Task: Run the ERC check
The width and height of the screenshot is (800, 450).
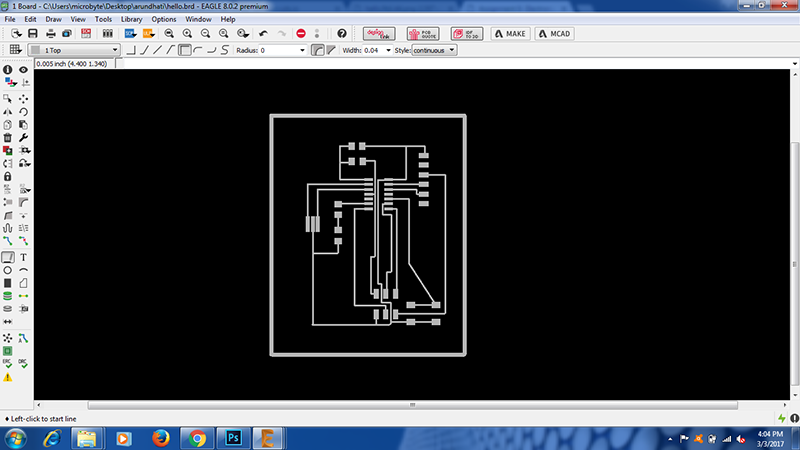Action: [8, 364]
